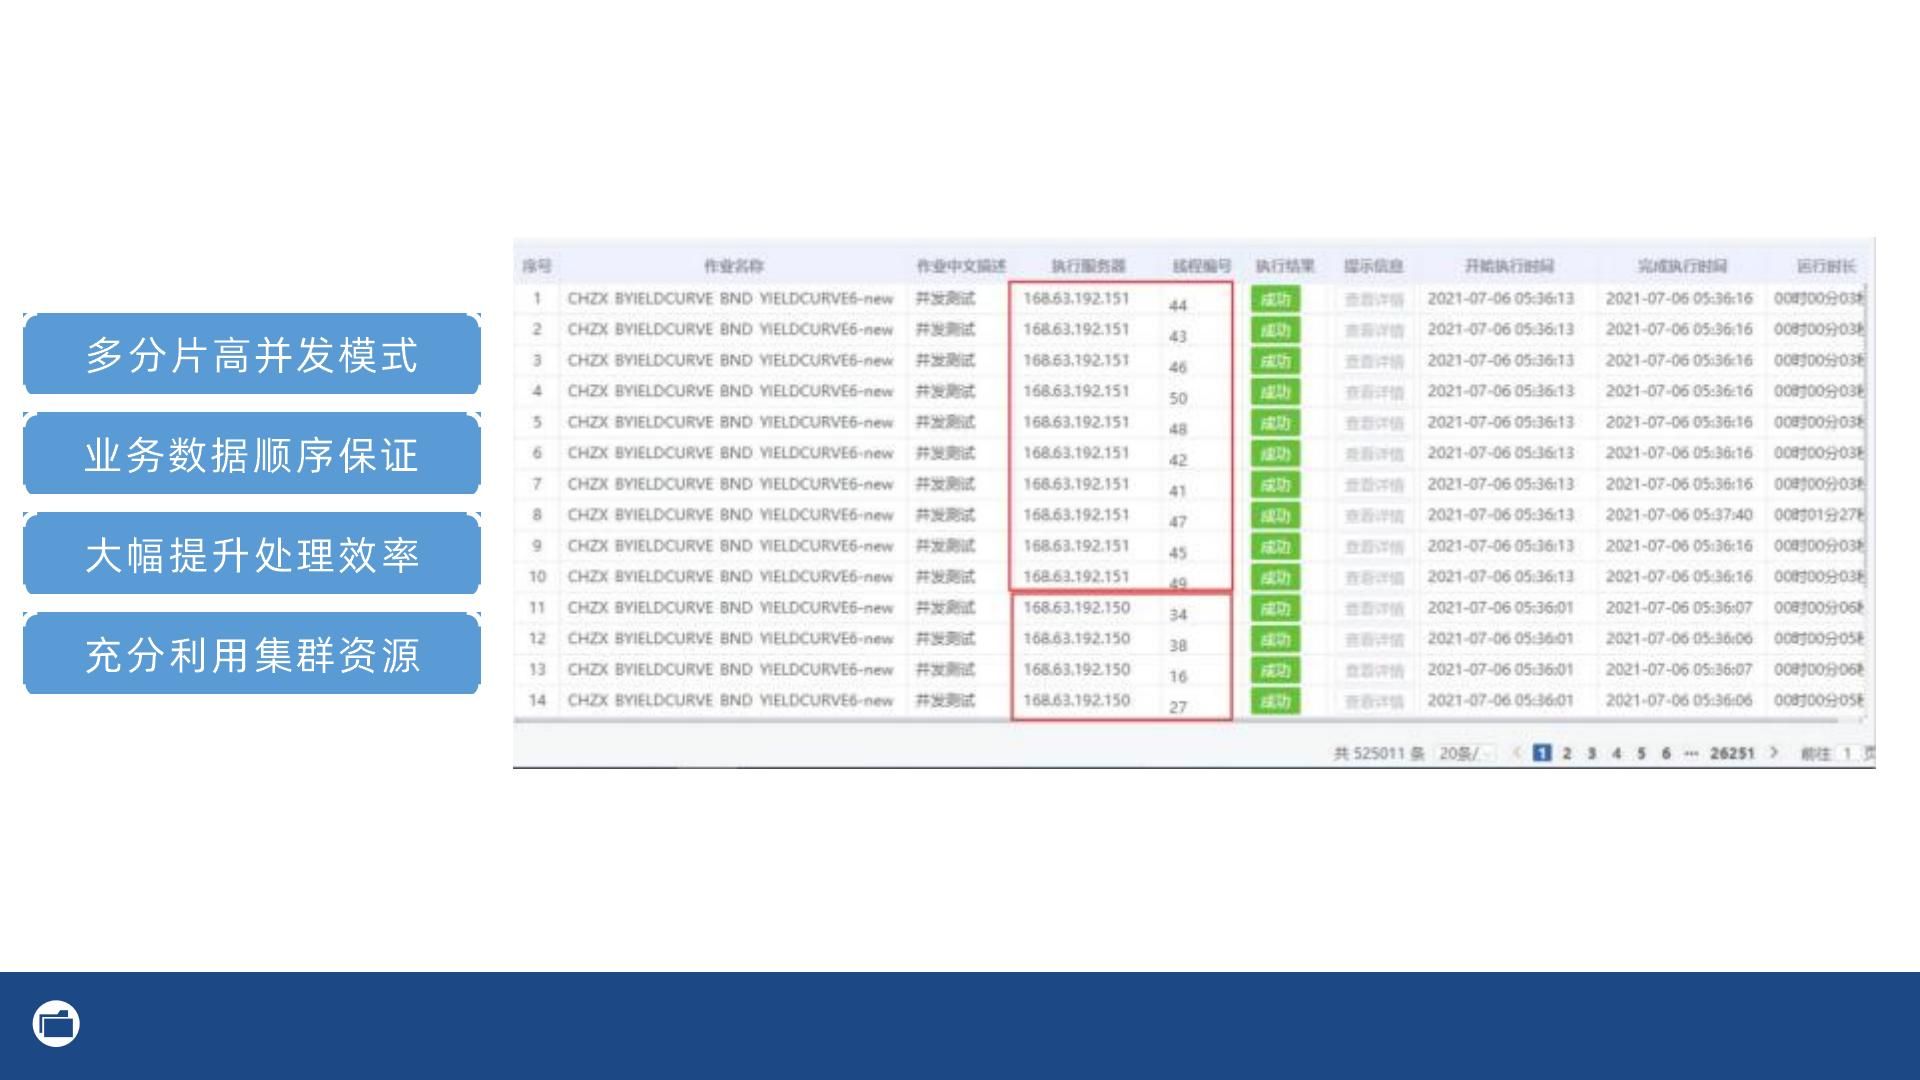Image resolution: width=1920 pixels, height=1080 pixels.
Task: Select page 1 in the pagination
Action: [1541, 753]
